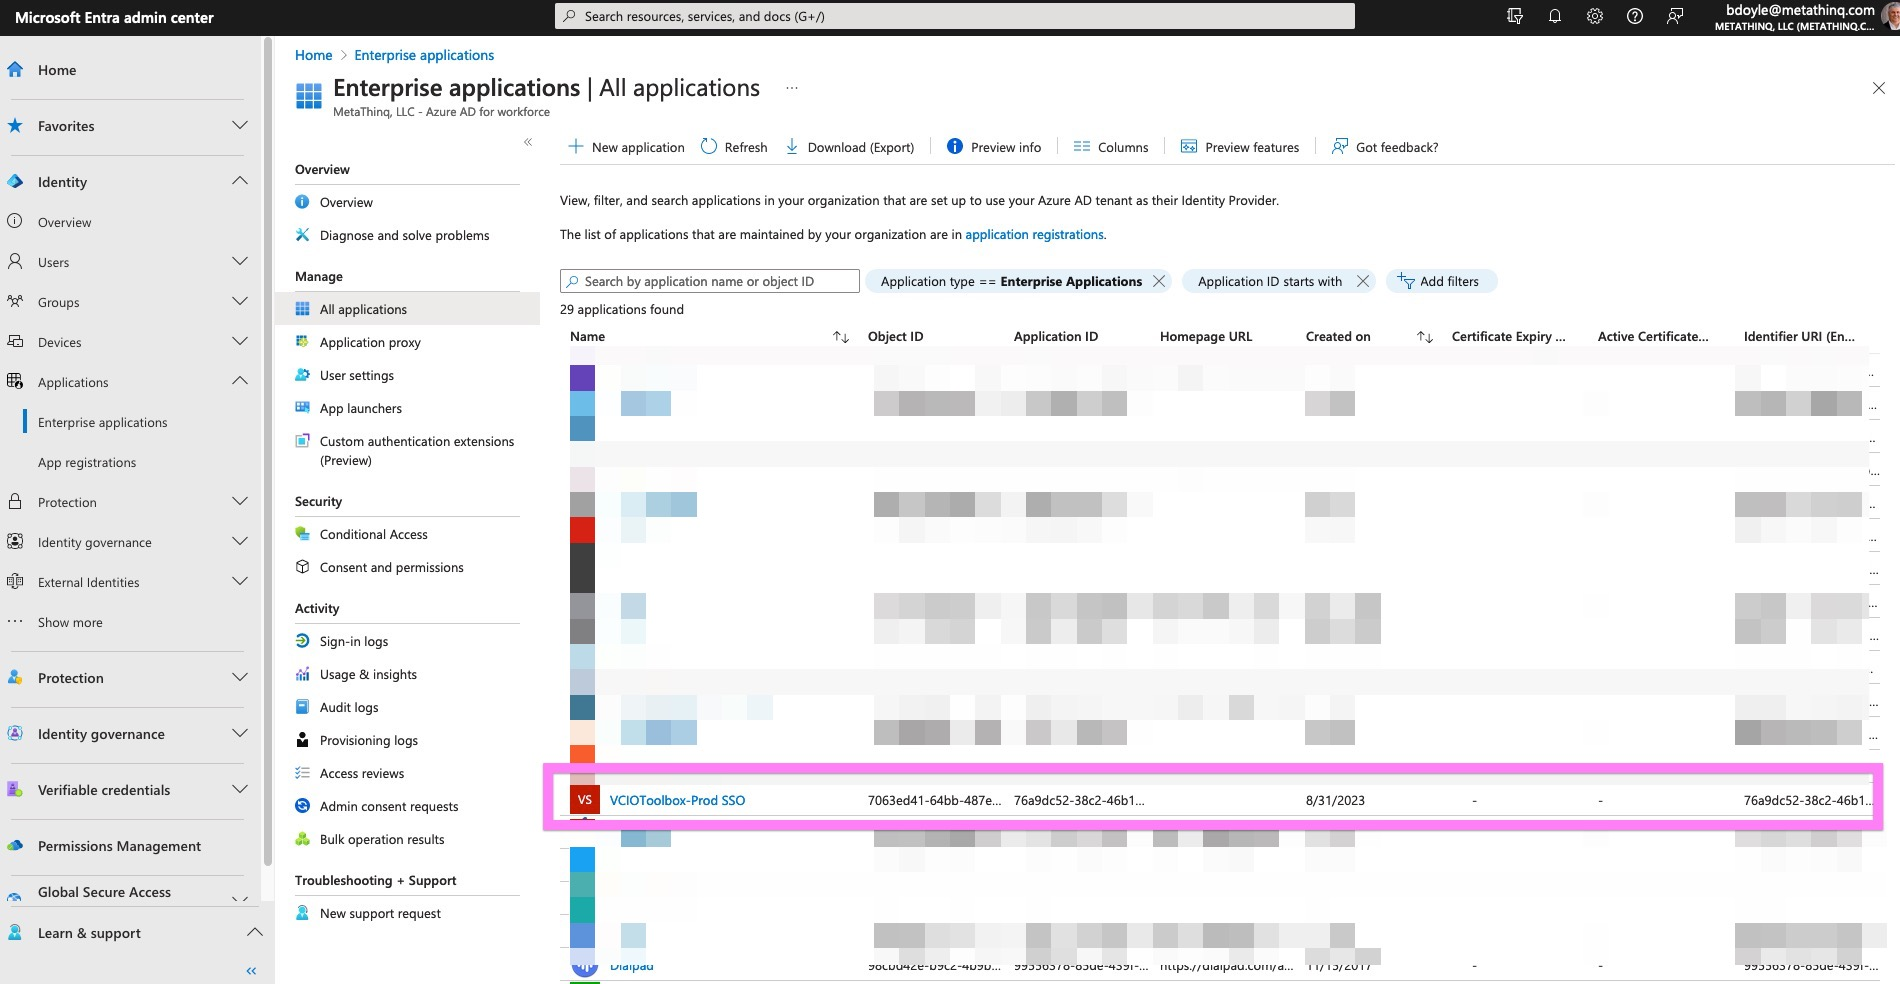Open Diagnose and solve problems
The height and width of the screenshot is (984, 1900).
click(x=404, y=235)
